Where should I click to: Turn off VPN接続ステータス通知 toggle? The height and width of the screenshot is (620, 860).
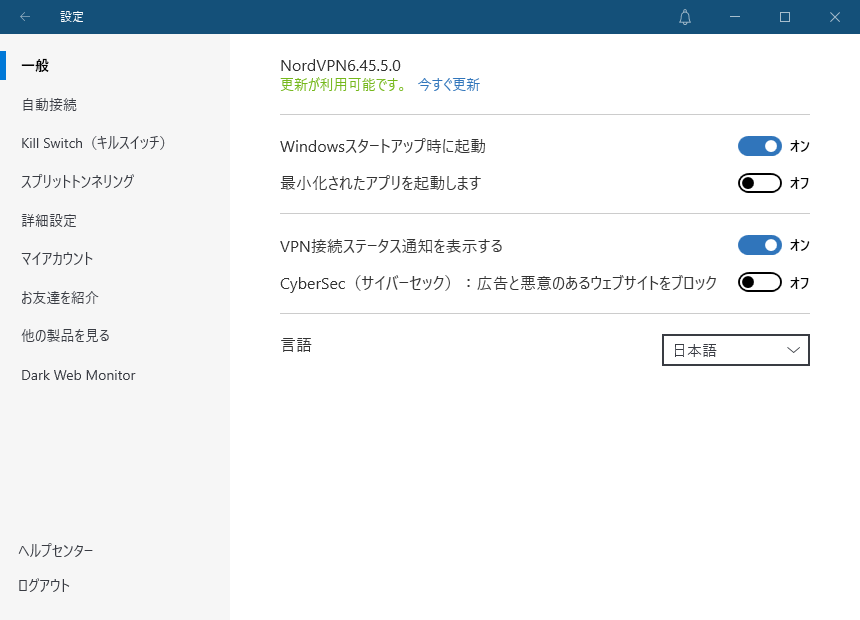(760, 245)
